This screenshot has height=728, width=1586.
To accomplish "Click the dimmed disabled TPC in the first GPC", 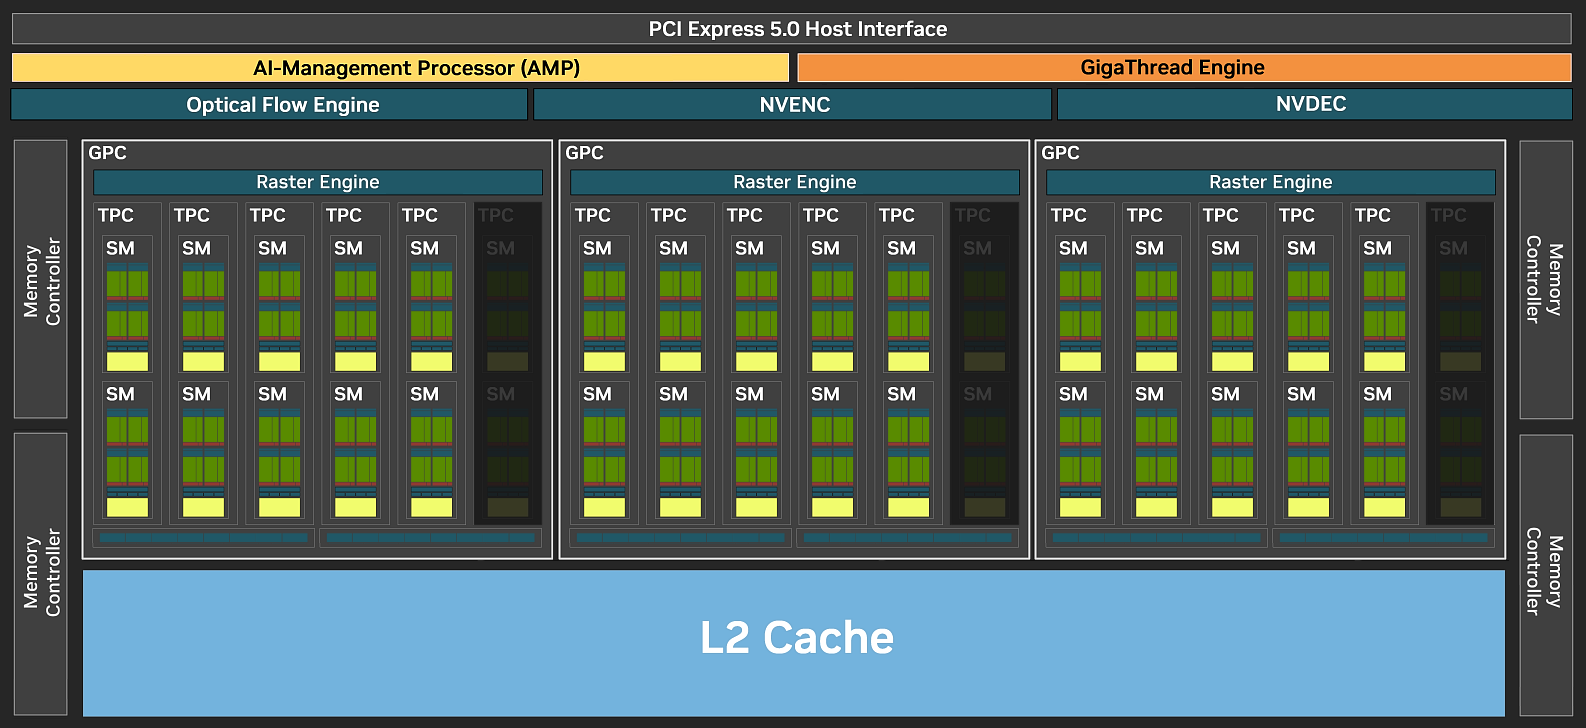I will [508, 364].
